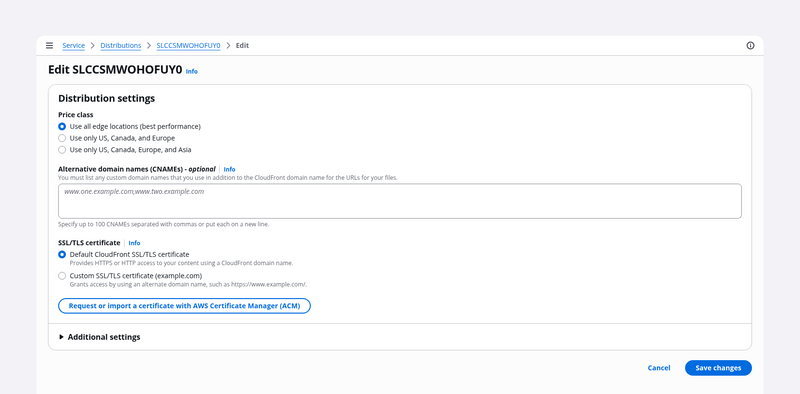Image resolution: width=800 pixels, height=394 pixels.
Task: Click the Edit breadcrumb text
Action: 242,45
